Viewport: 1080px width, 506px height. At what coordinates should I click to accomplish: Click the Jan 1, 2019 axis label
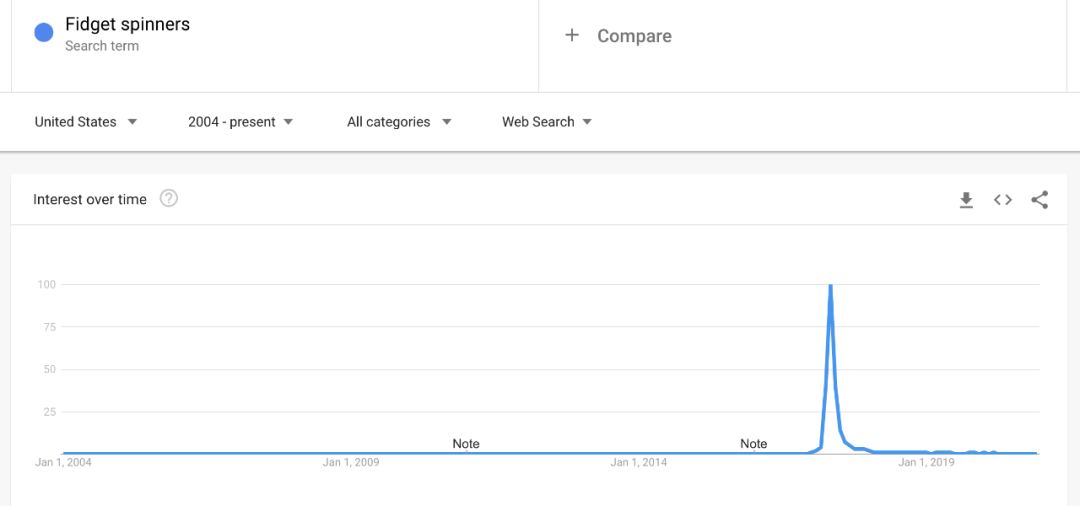(926, 462)
